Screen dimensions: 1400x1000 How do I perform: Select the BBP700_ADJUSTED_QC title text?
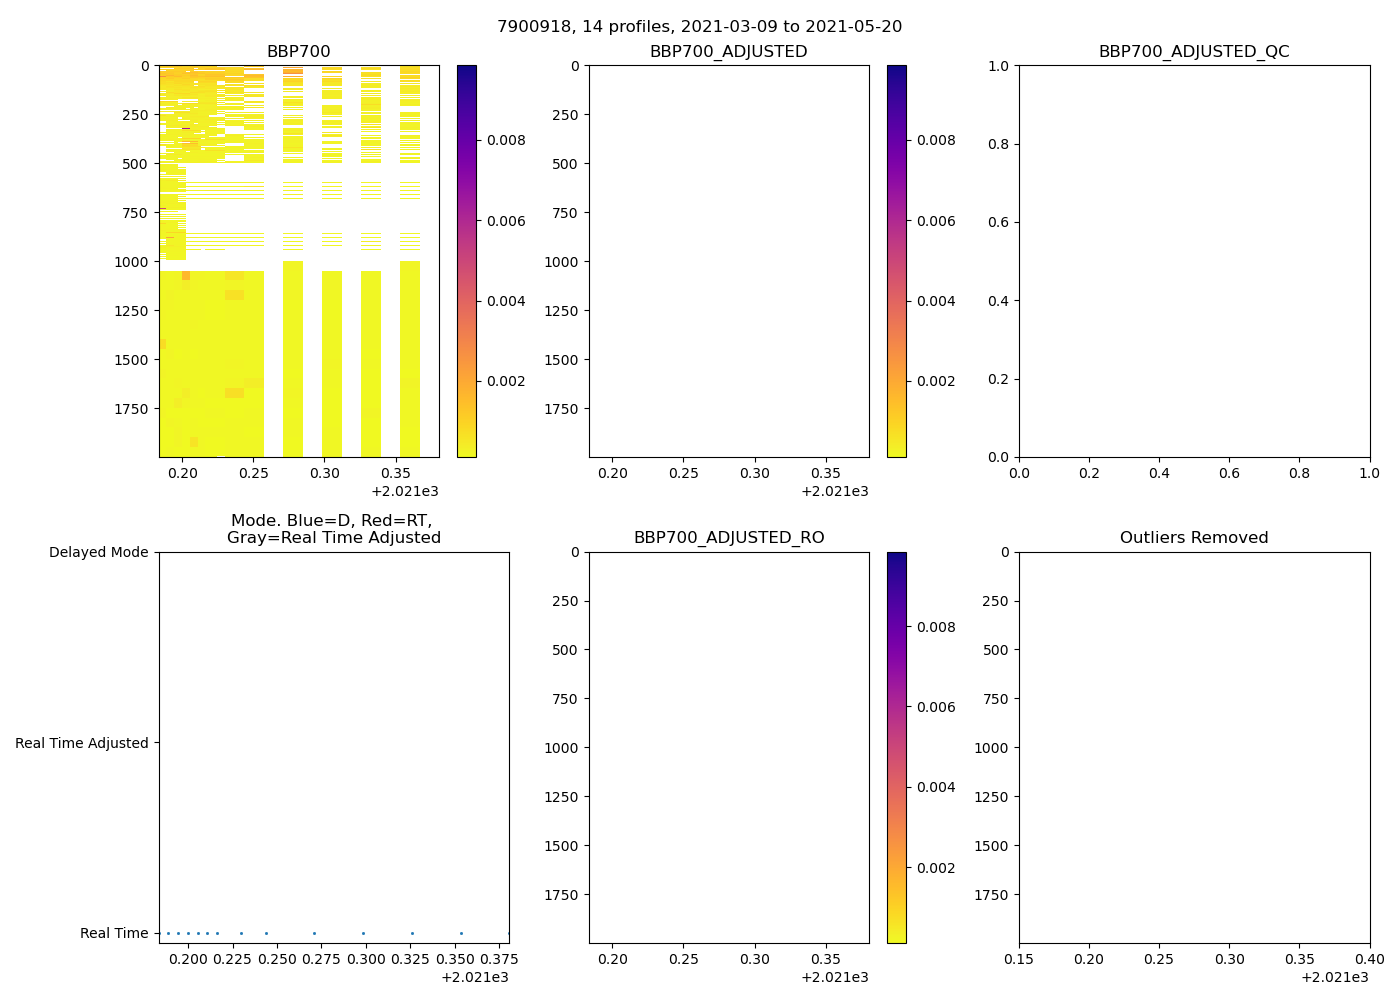pyautogui.click(x=1193, y=52)
